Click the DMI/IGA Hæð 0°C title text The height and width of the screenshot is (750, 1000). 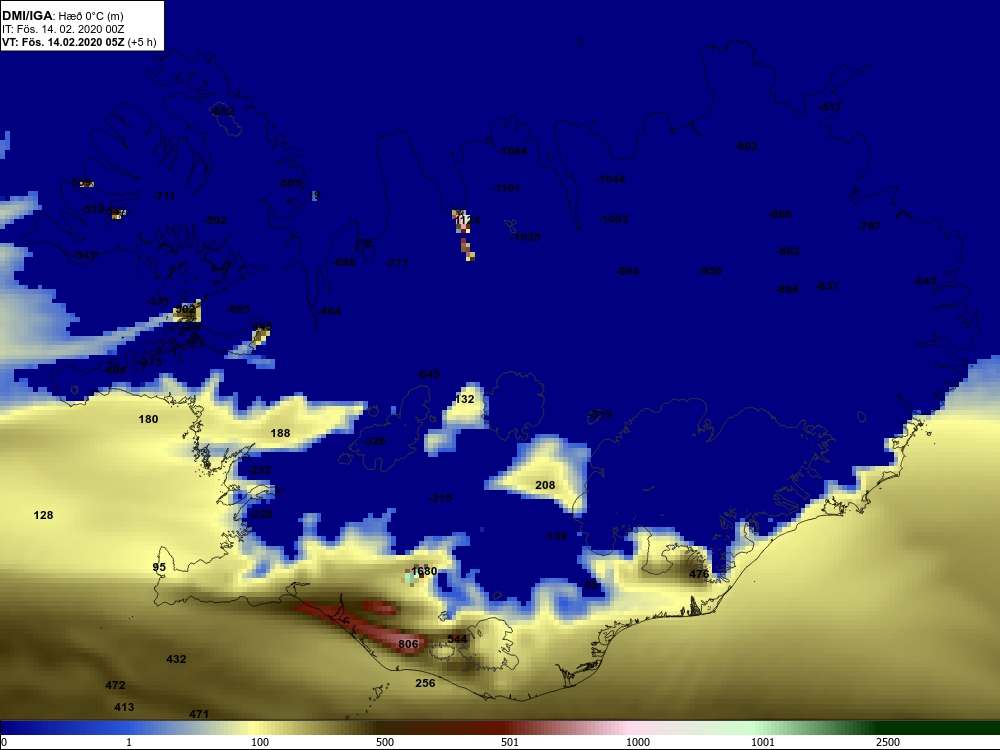62,16
